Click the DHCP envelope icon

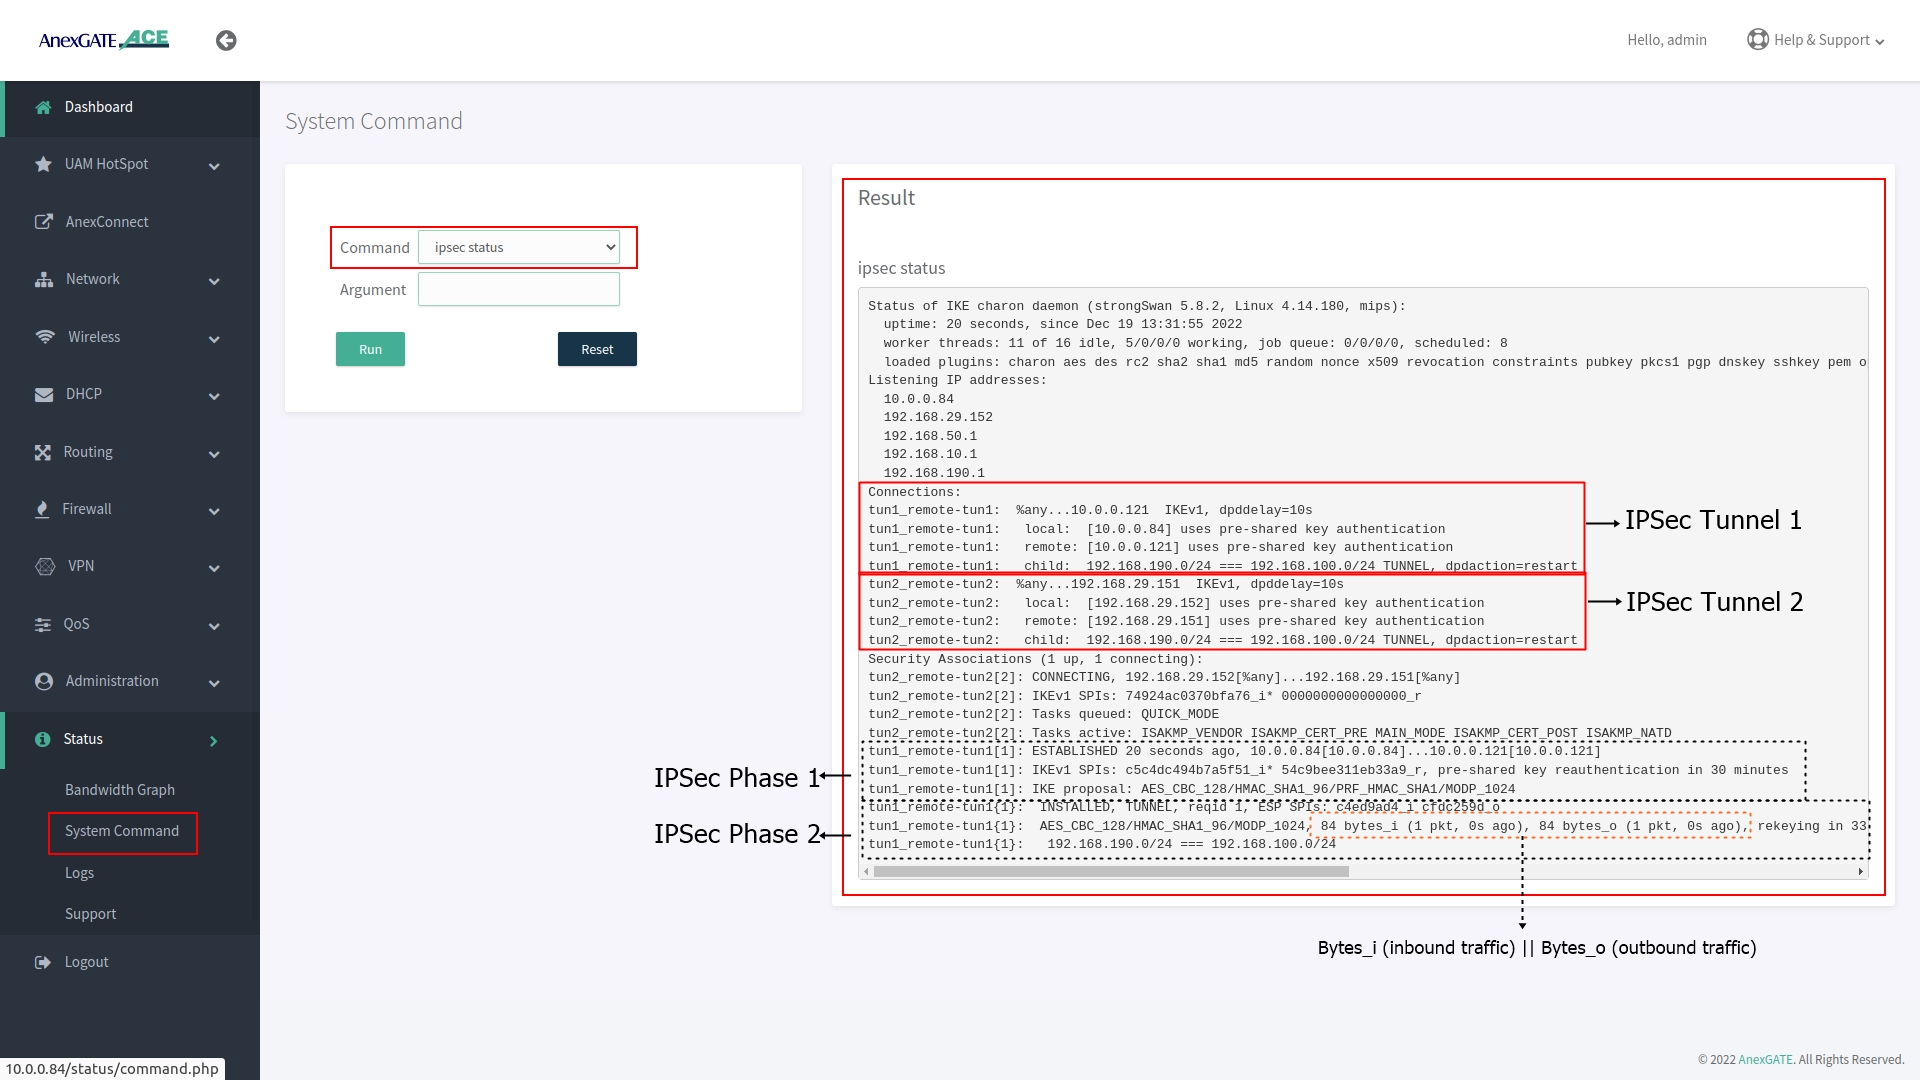point(44,394)
